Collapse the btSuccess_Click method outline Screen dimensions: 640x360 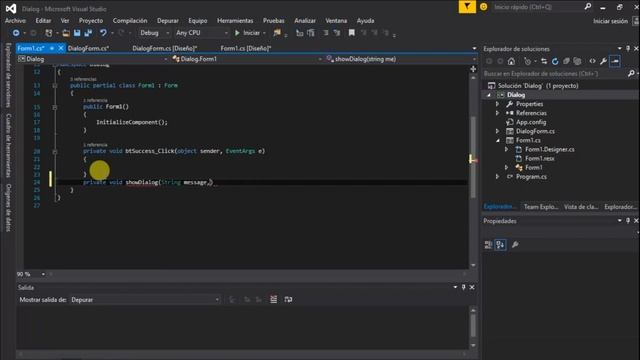[55, 151]
